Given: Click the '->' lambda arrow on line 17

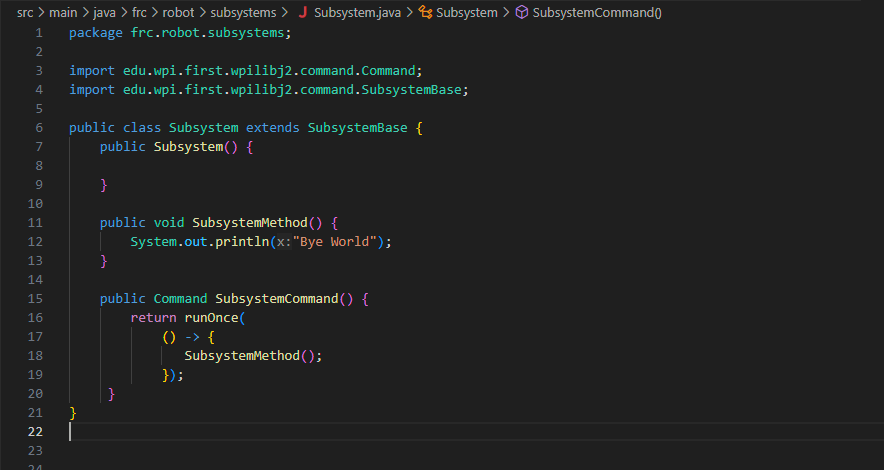Looking at the screenshot, I should click(x=192, y=336).
